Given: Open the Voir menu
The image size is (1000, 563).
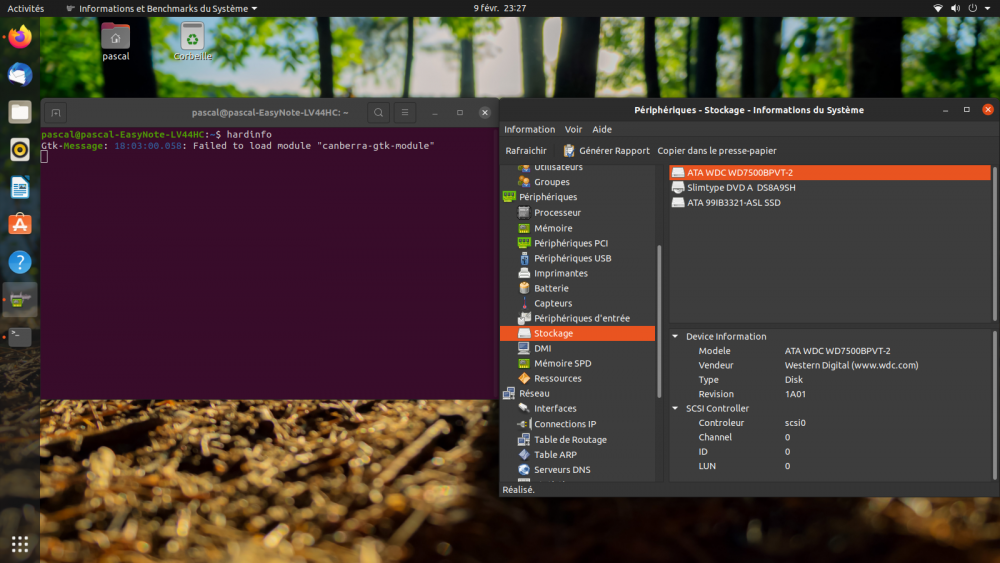Looking at the screenshot, I should [573, 129].
